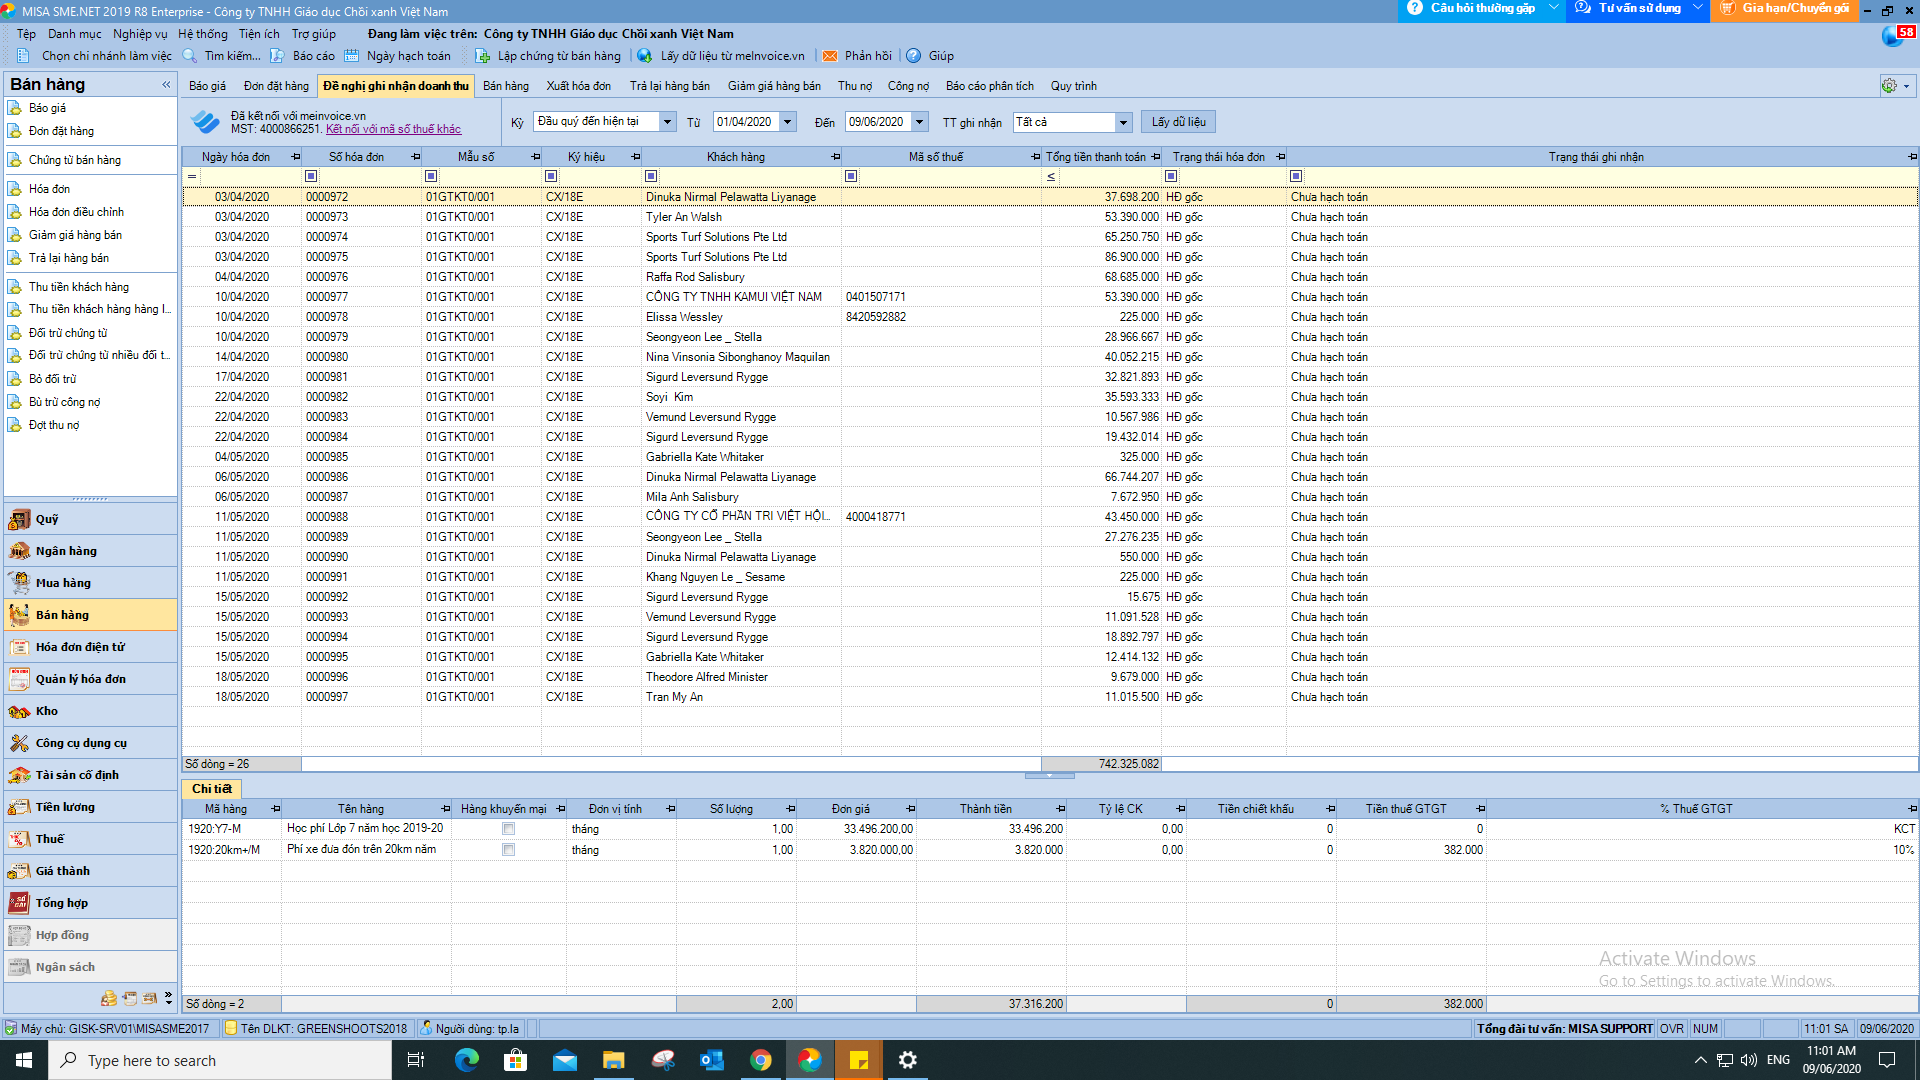Click Lập chứng từ bán hàng icon

click(x=483, y=56)
